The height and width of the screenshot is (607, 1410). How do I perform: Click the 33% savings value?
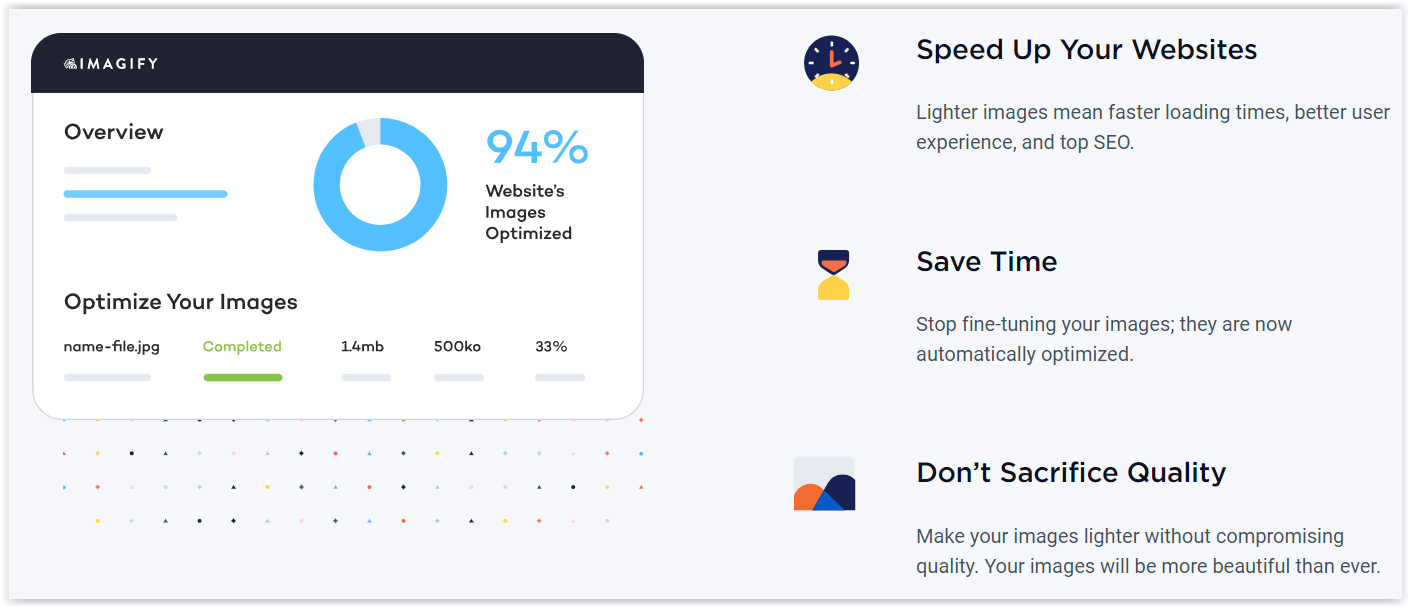click(551, 347)
